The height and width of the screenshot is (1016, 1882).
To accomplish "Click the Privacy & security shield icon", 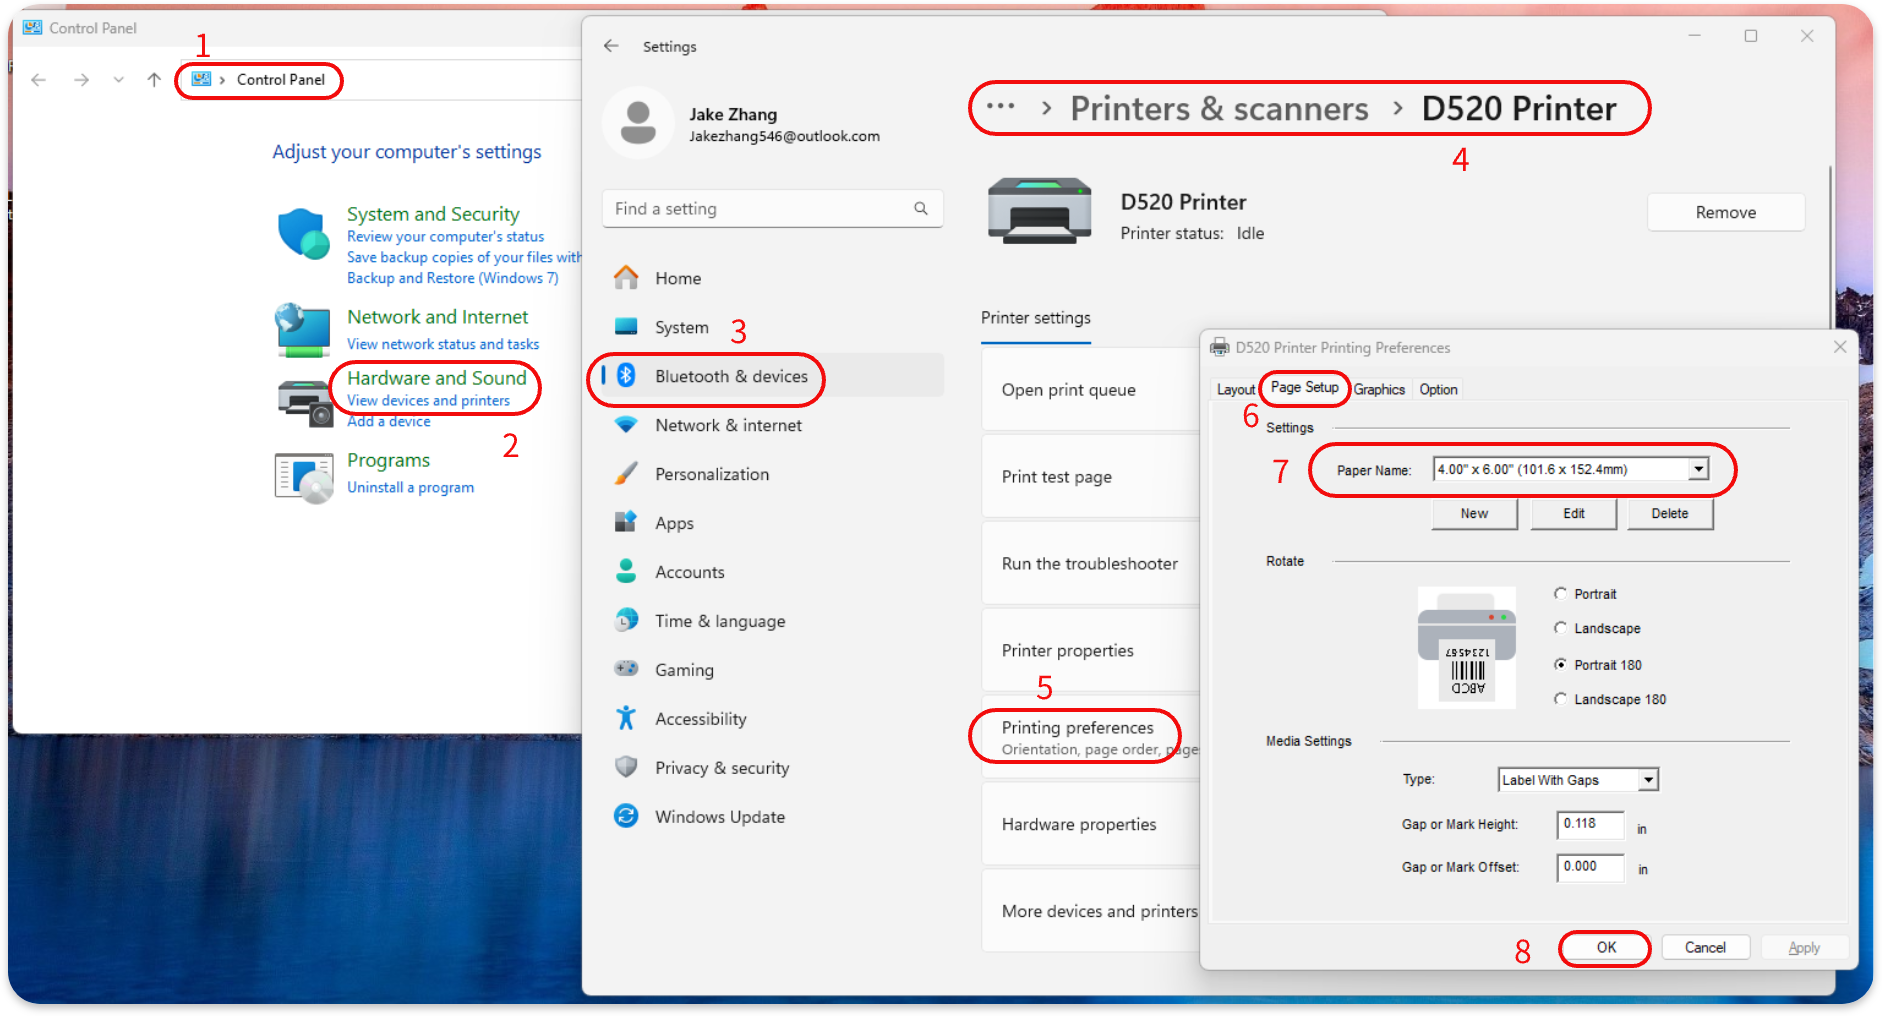I will (626, 767).
